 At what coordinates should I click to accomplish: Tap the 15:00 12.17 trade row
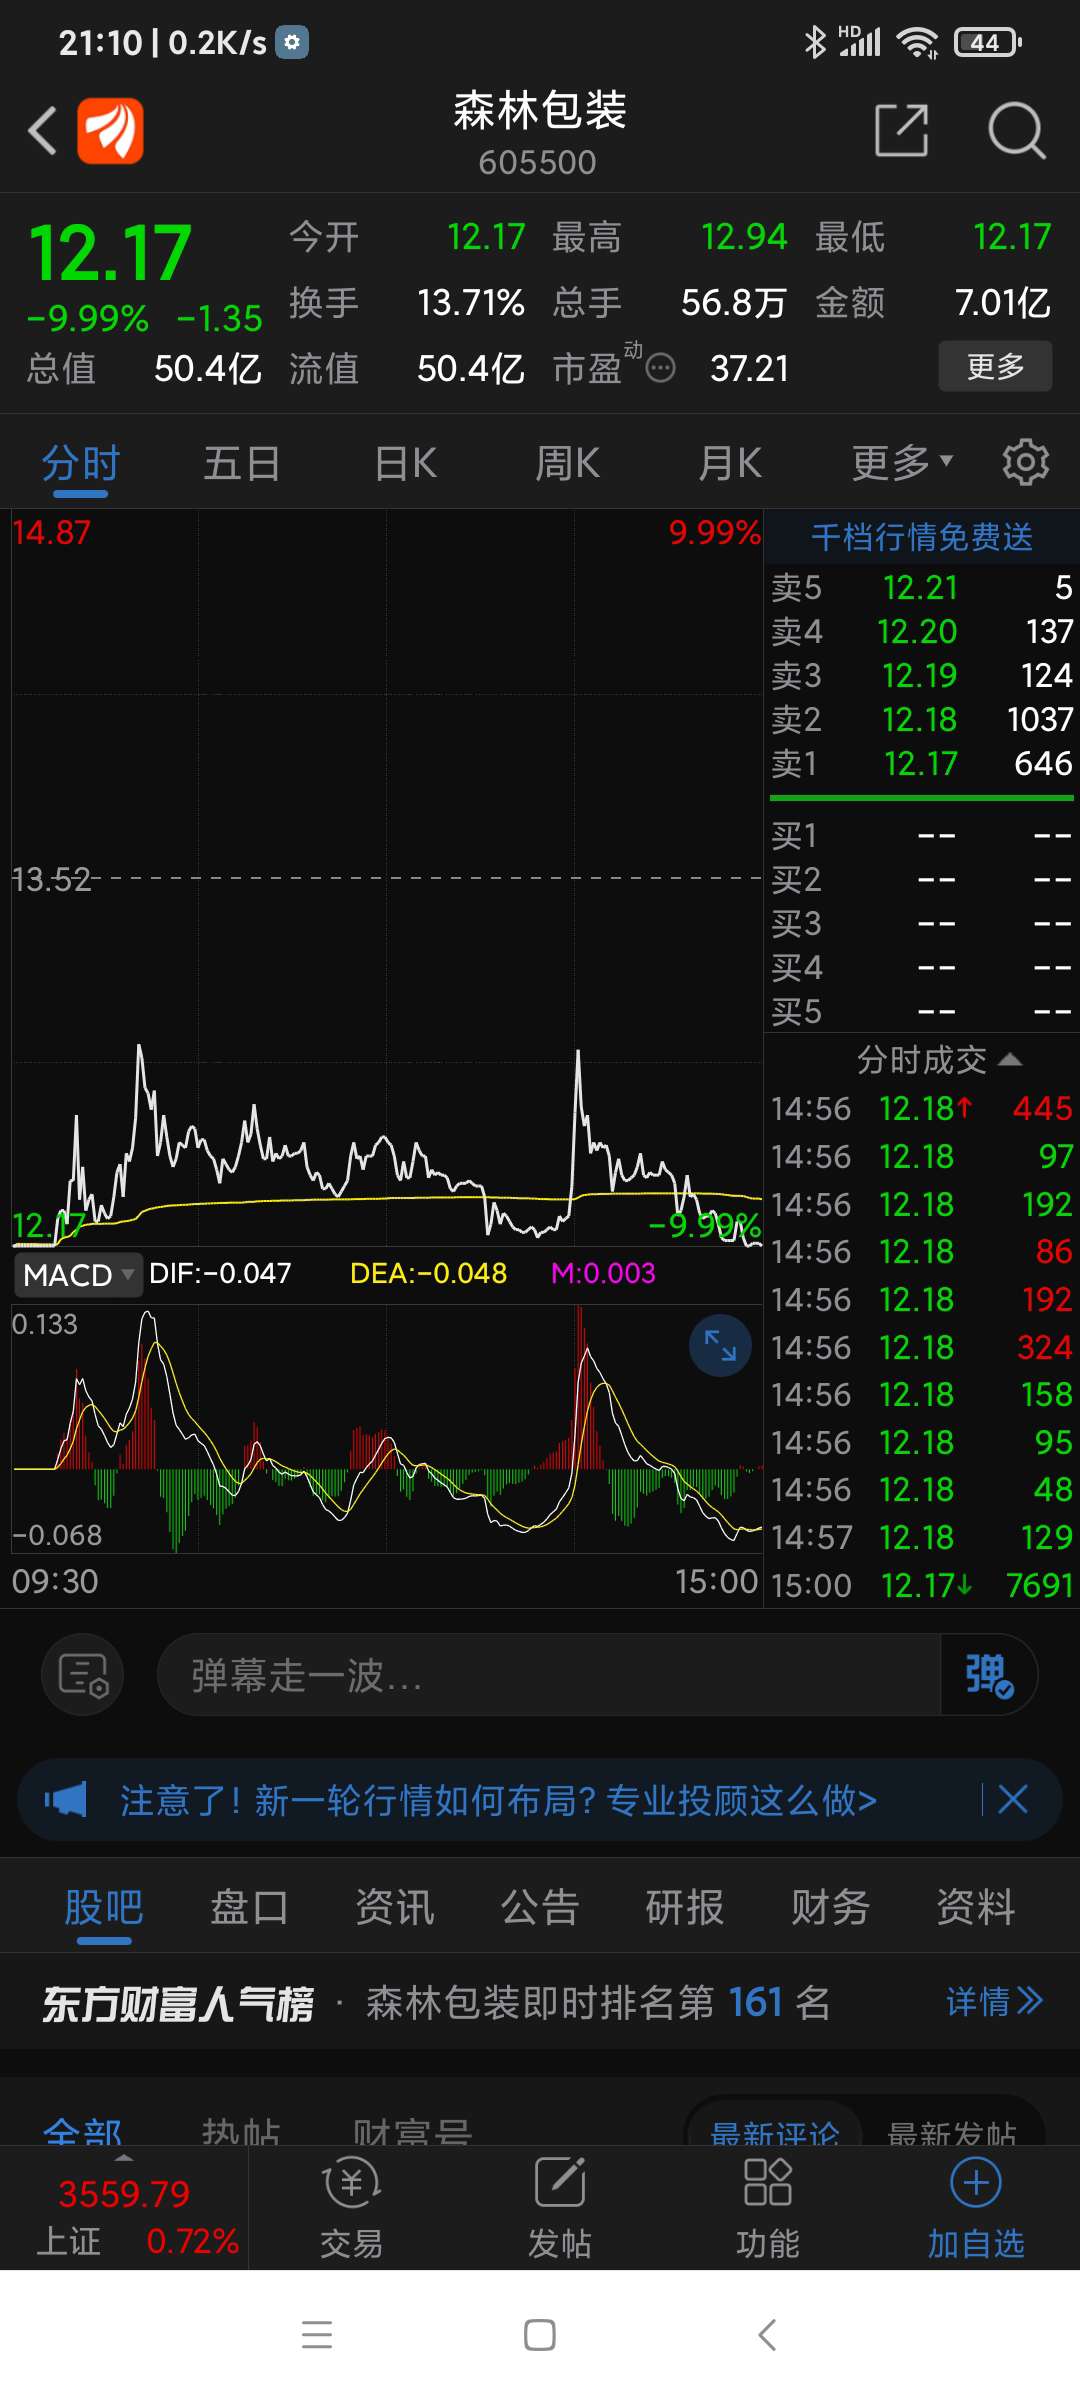pyautogui.click(x=921, y=1585)
